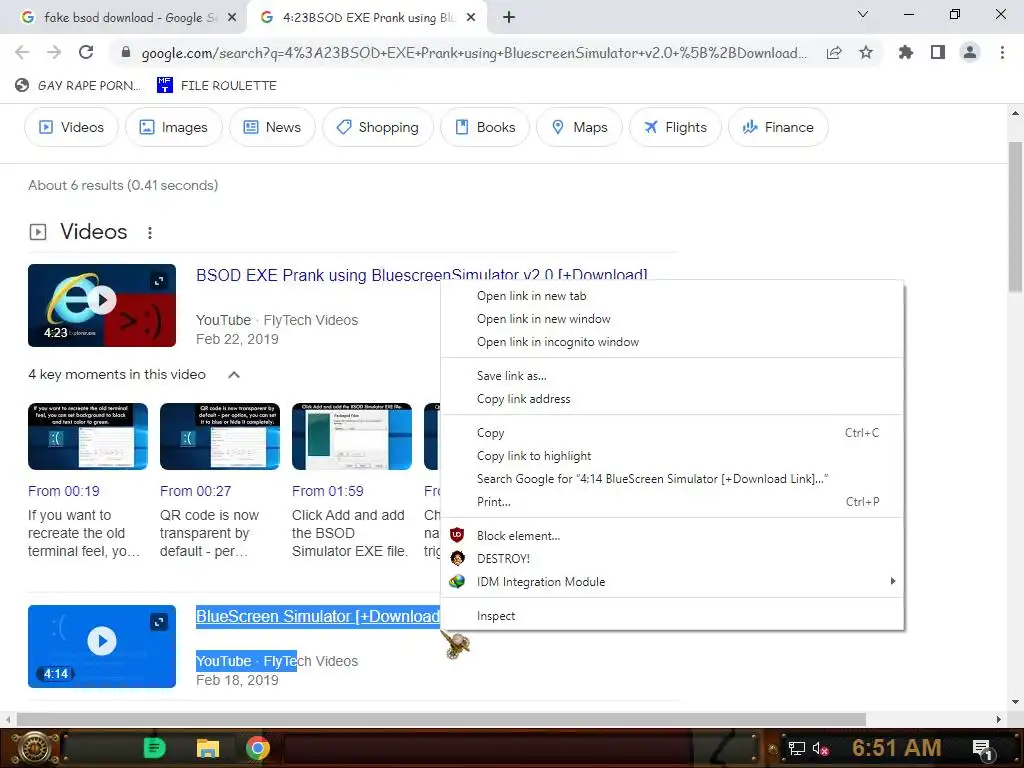Screen dimensions: 1024x768
Task: Open the Flights filter chip
Action: tap(675, 127)
